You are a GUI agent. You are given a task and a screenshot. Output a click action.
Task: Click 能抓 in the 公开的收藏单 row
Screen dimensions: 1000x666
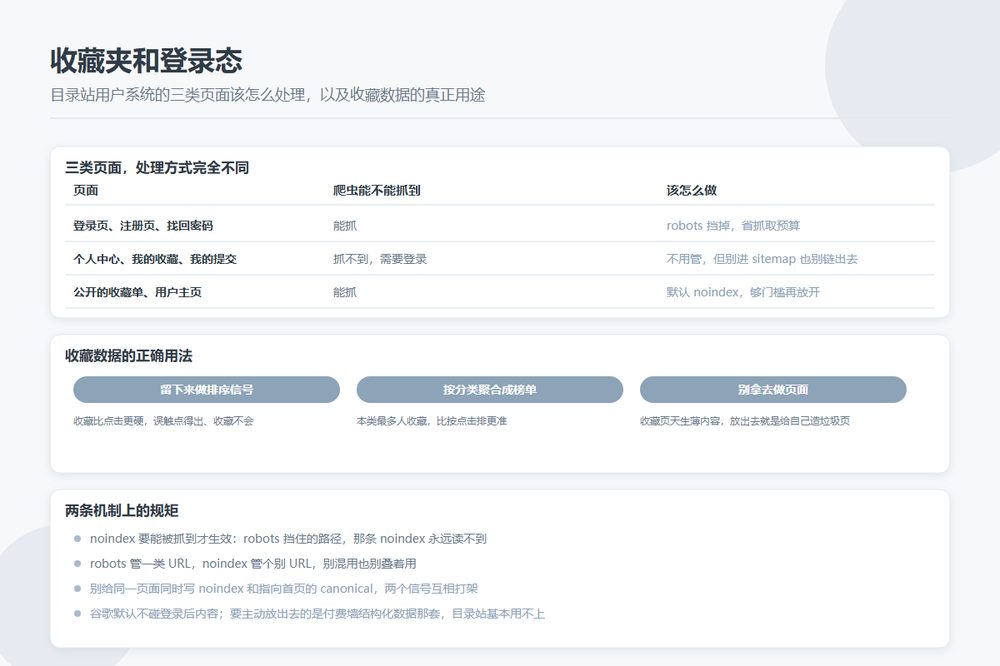tap(344, 292)
